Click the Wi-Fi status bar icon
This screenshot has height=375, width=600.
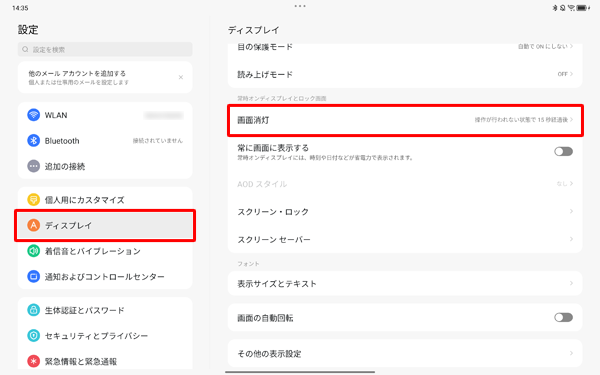(x=572, y=8)
